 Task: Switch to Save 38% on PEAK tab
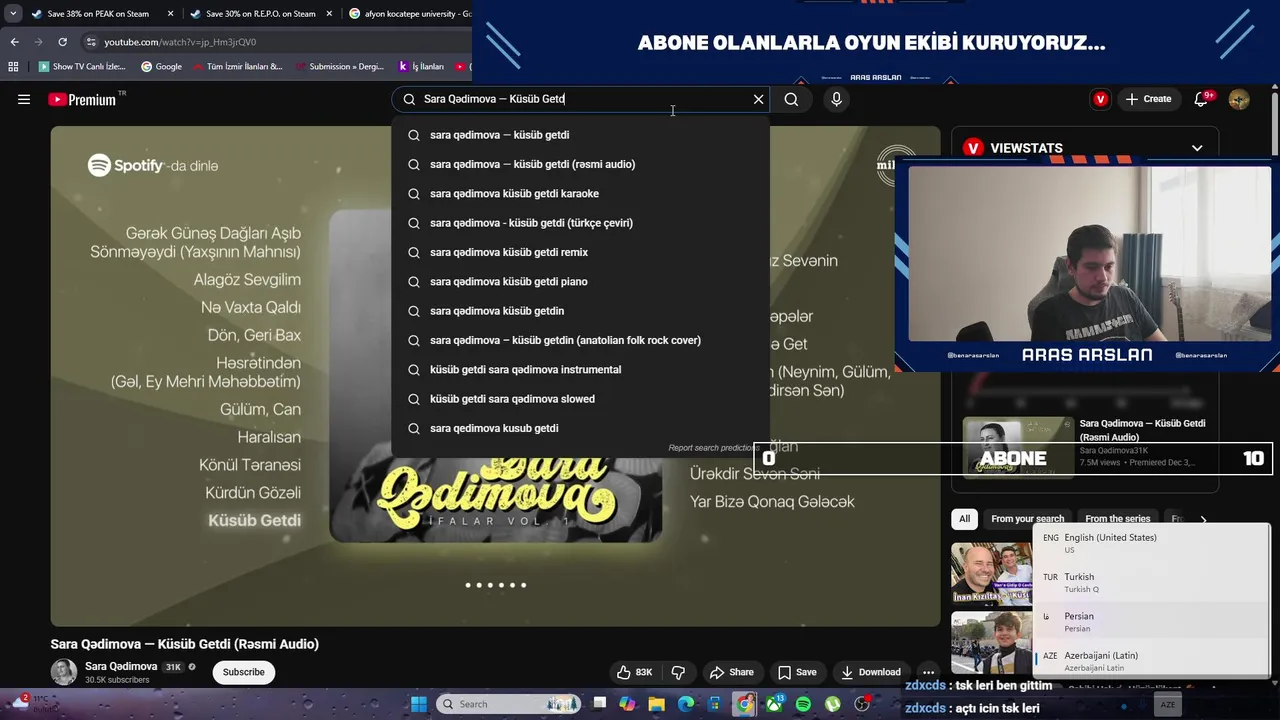pos(98,14)
